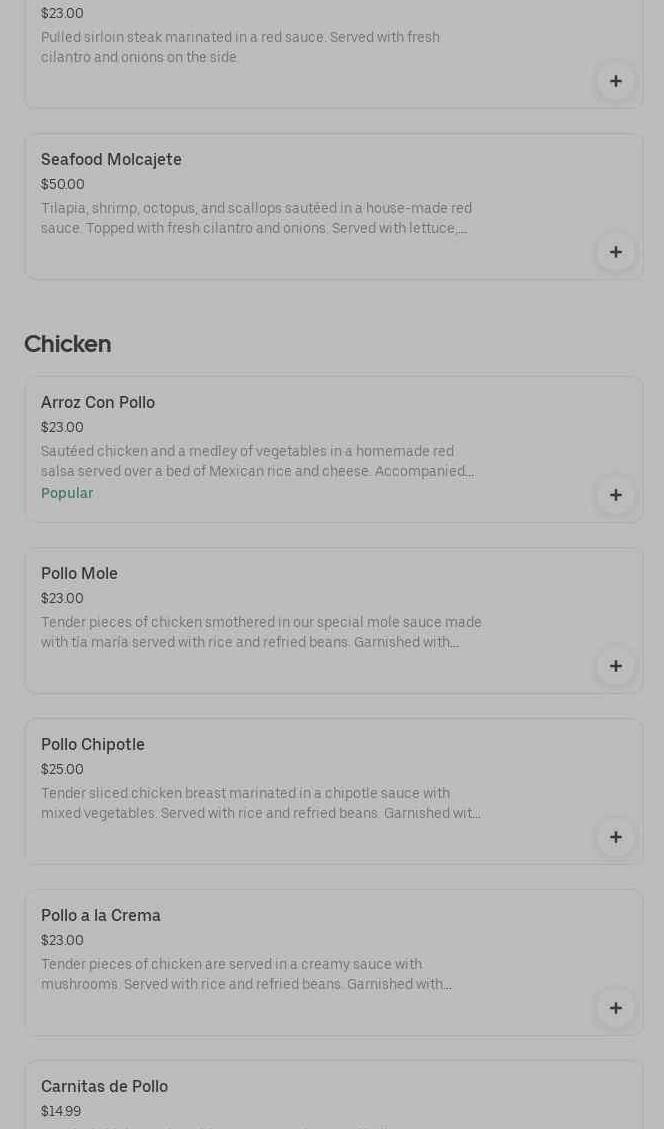The height and width of the screenshot is (1129, 664).
Task: Open Pollo Chipotle menu item
Action: (x=93, y=745)
